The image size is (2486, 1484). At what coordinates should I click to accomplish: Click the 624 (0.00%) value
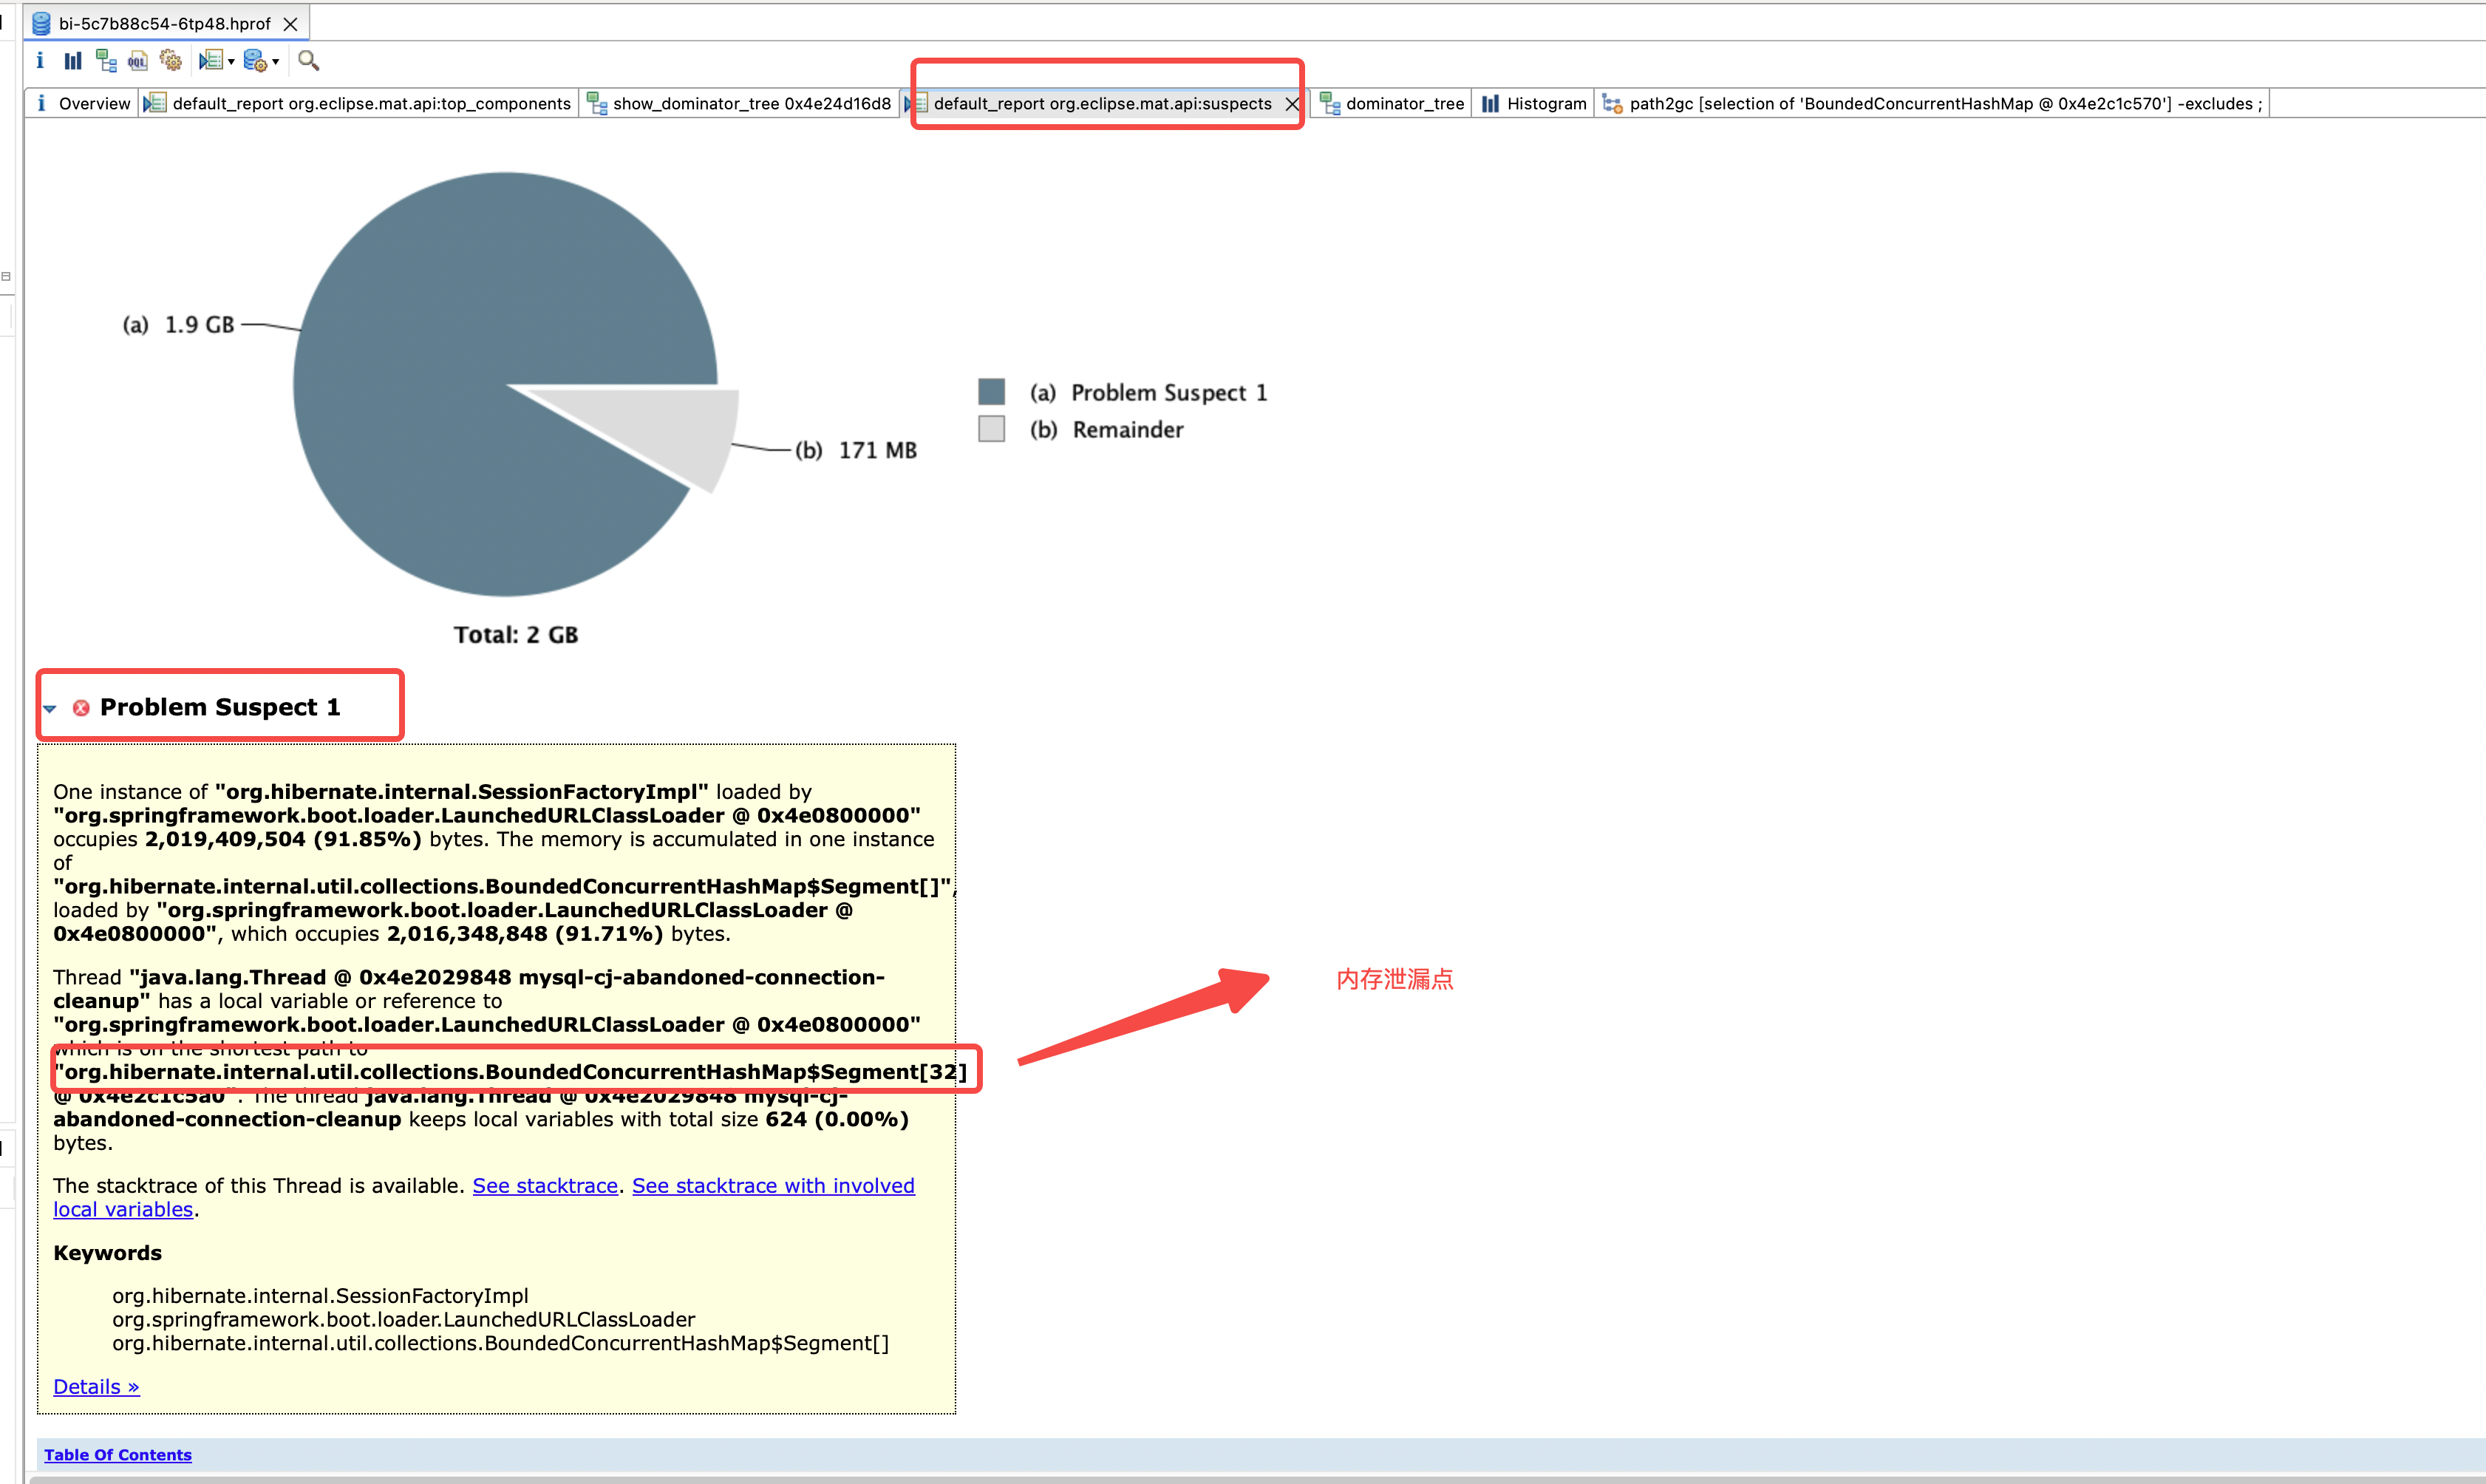point(837,1119)
